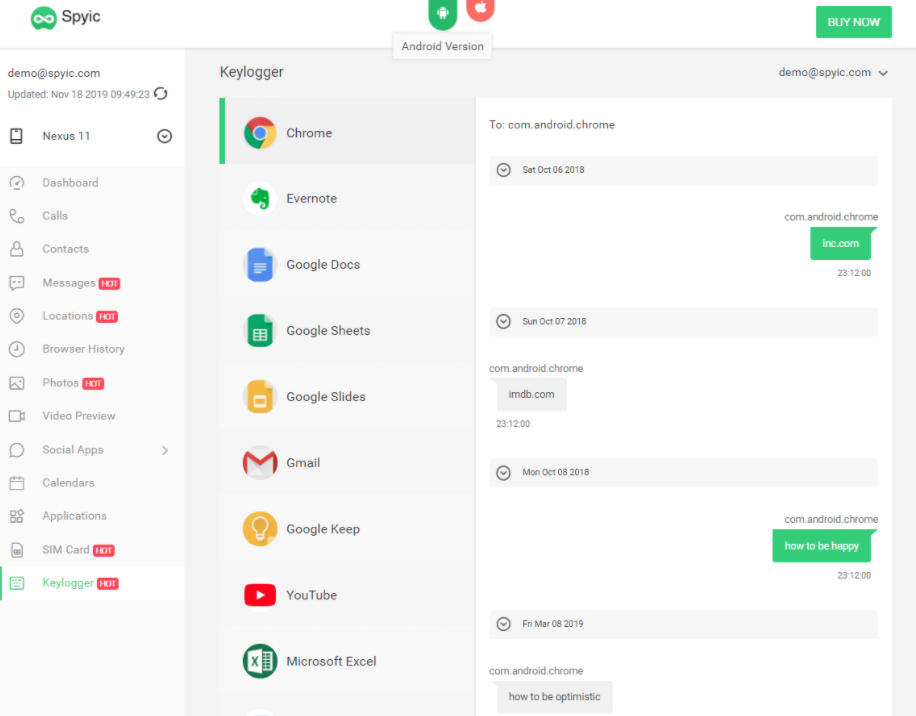Select Google Docs app row label
Image resolution: width=916 pixels, height=716 pixels.
point(323,265)
